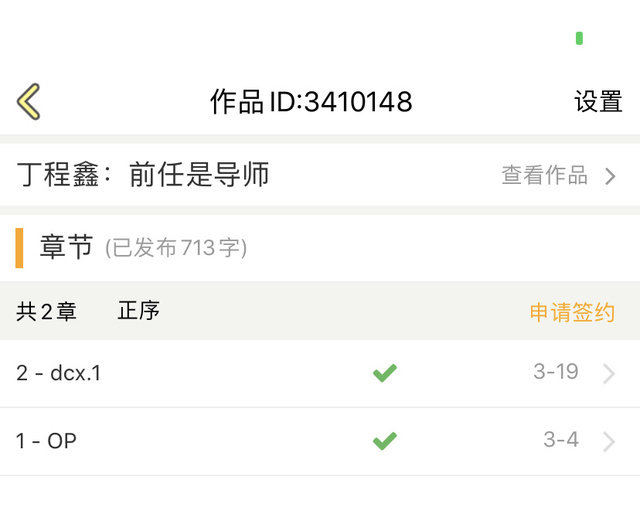Tap the 共2章 chapter count
640x514 pixels.
(46, 311)
